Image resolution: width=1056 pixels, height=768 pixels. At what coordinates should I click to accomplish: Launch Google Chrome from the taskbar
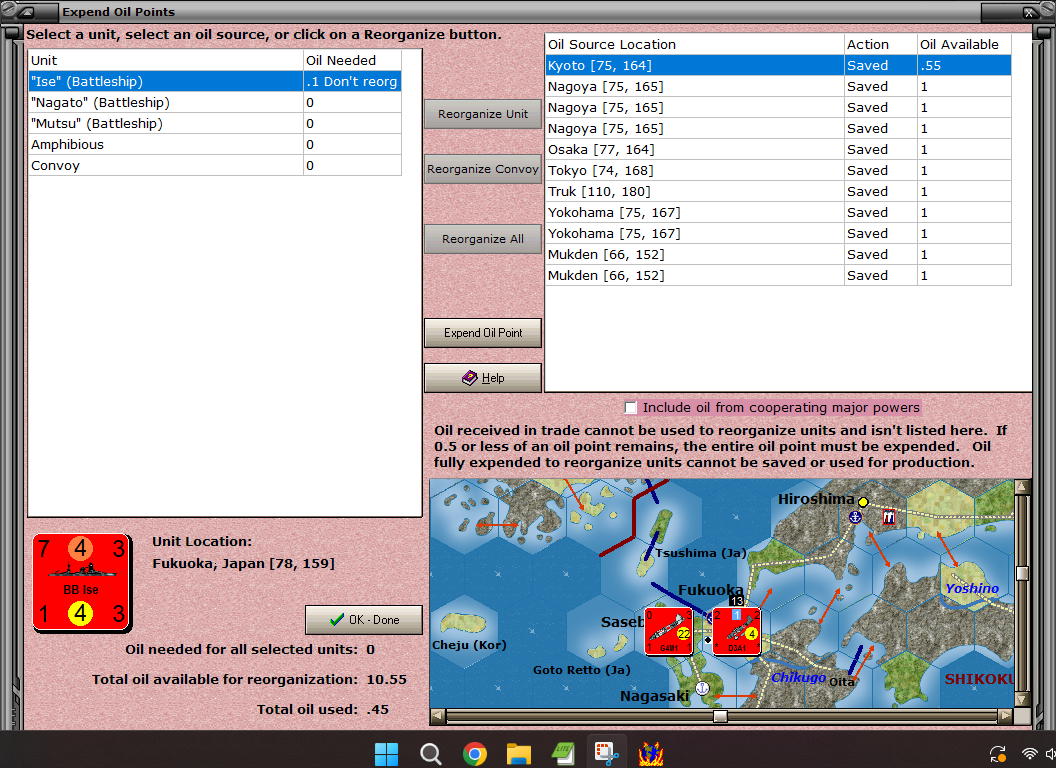[x=475, y=754]
